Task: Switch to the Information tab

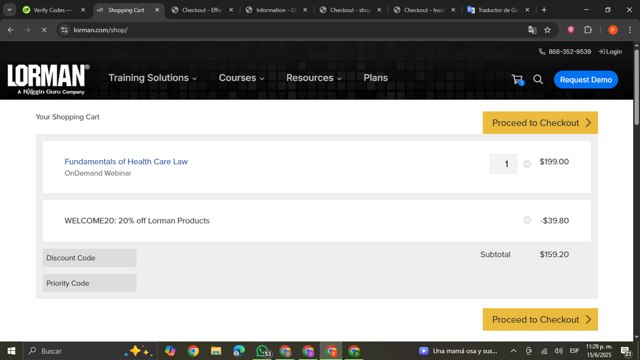Action: (276, 10)
